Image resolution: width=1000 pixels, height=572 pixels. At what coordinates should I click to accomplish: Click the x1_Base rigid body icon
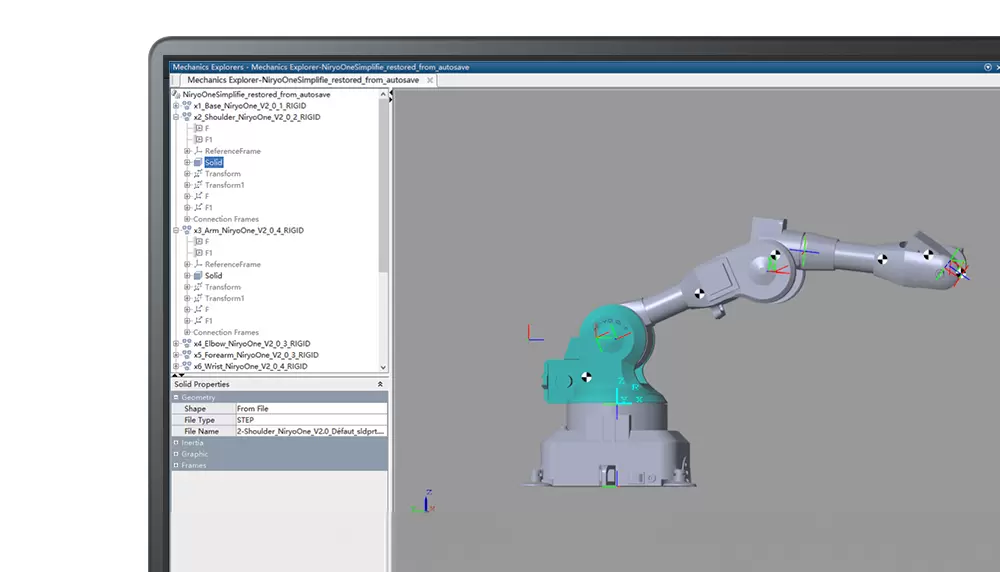186,105
